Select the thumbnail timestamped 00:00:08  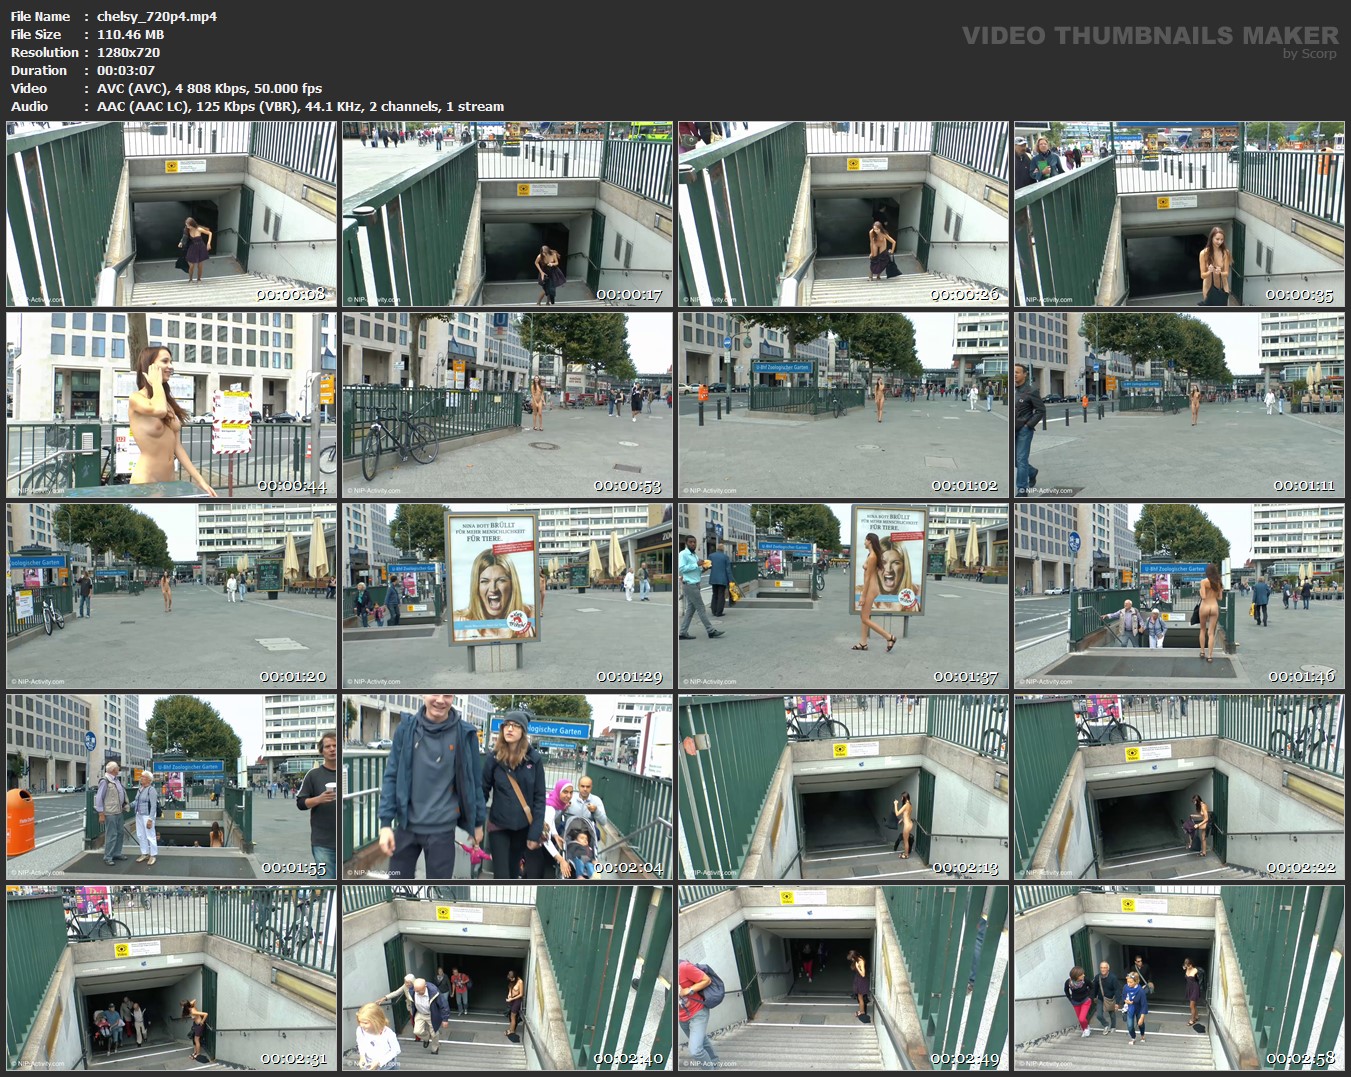pos(172,214)
